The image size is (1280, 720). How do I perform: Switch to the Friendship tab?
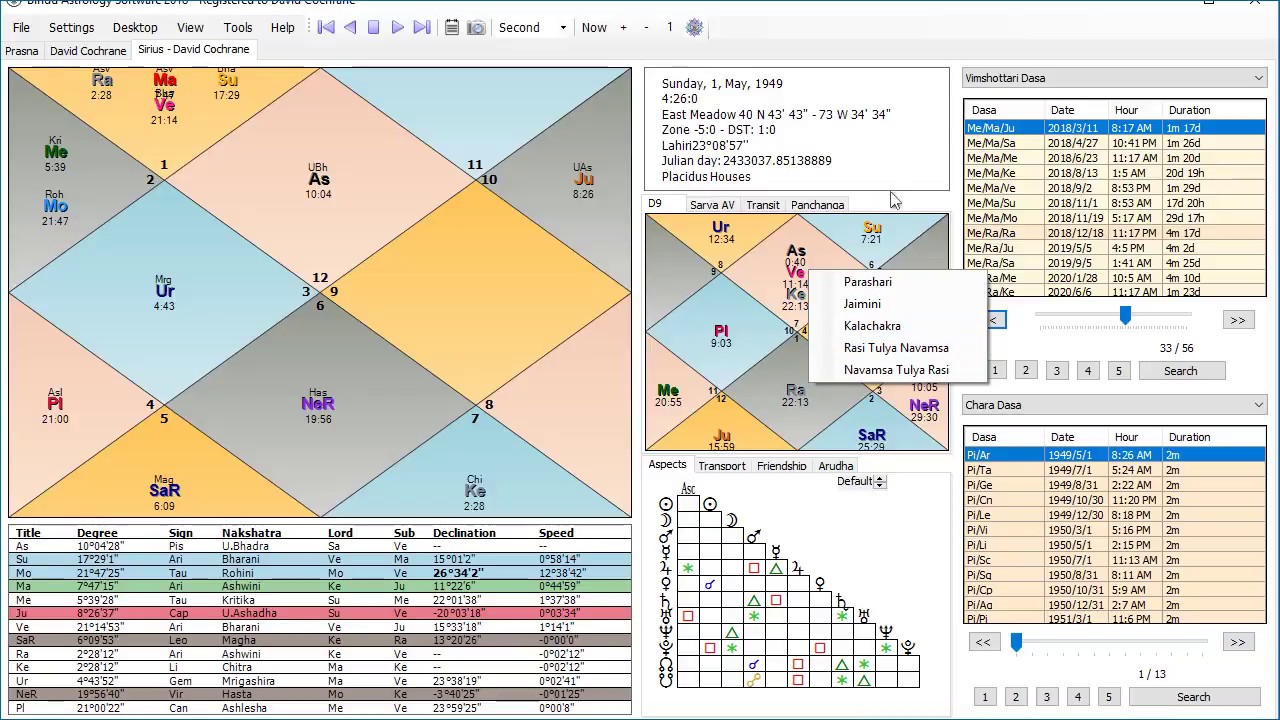(782, 466)
